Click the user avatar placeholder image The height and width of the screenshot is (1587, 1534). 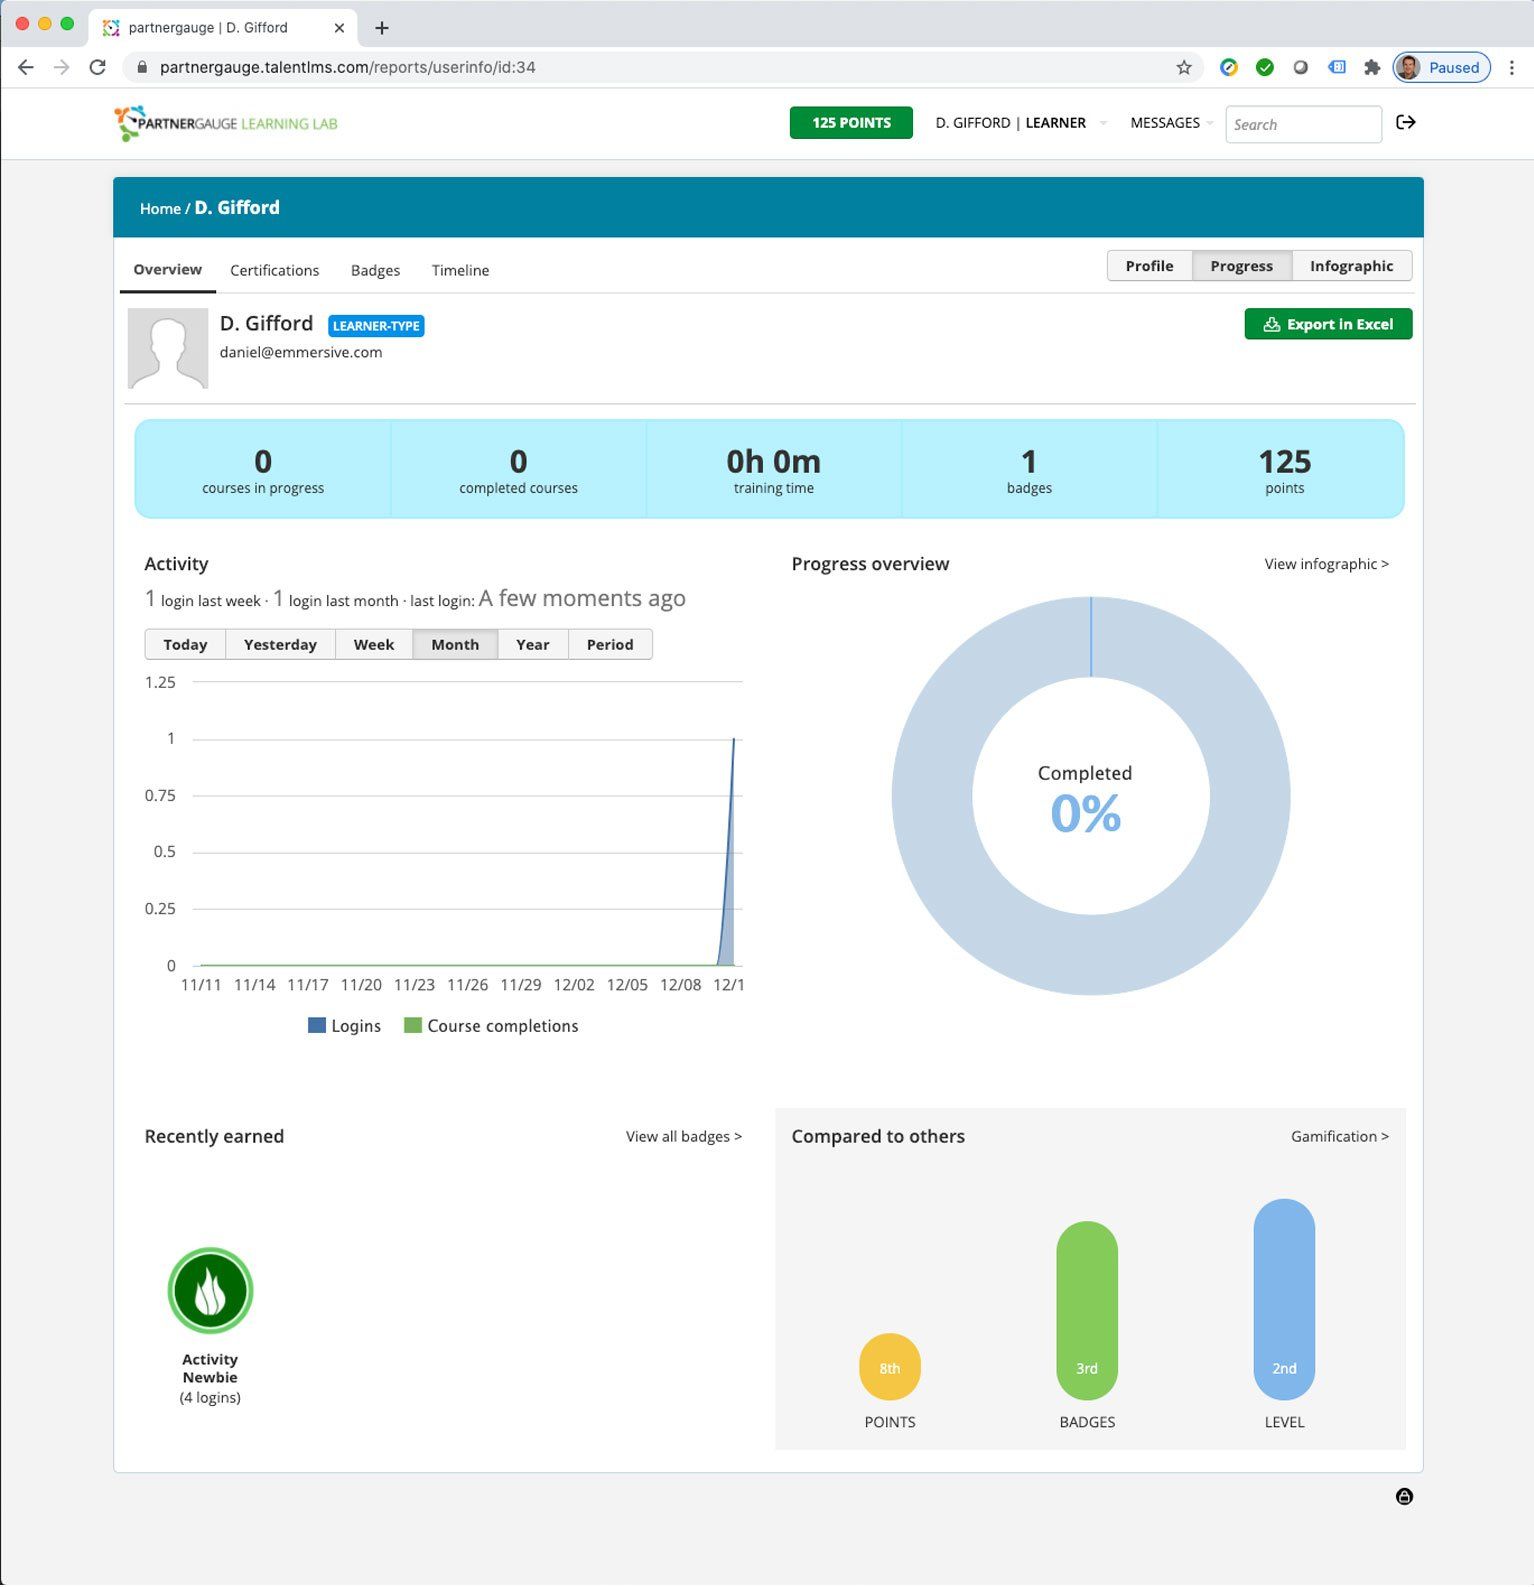pyautogui.click(x=168, y=348)
